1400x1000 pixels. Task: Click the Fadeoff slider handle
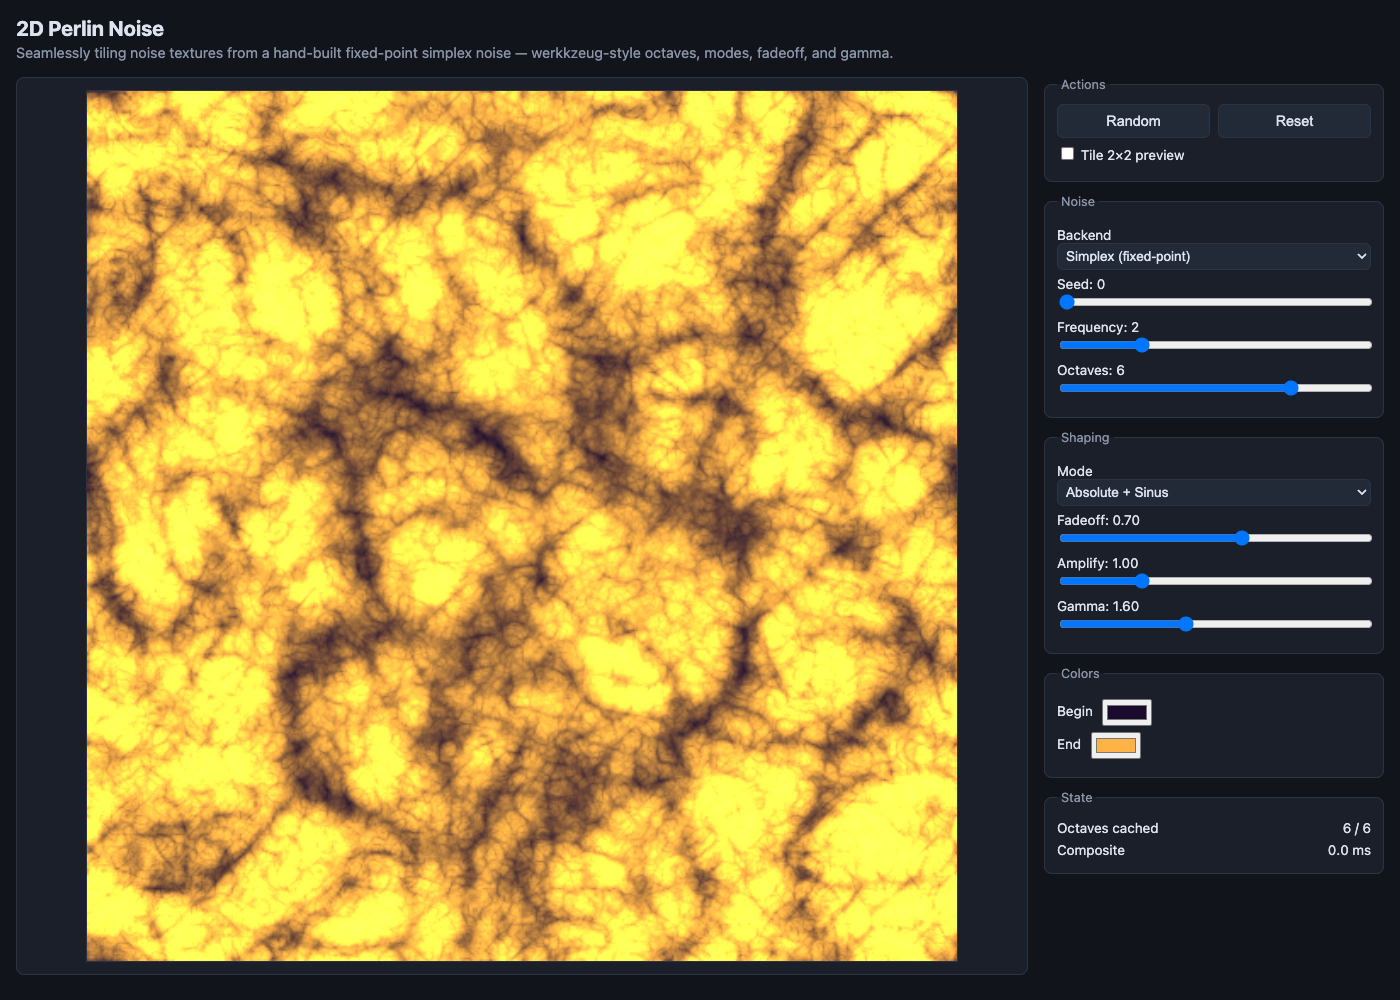(1242, 538)
